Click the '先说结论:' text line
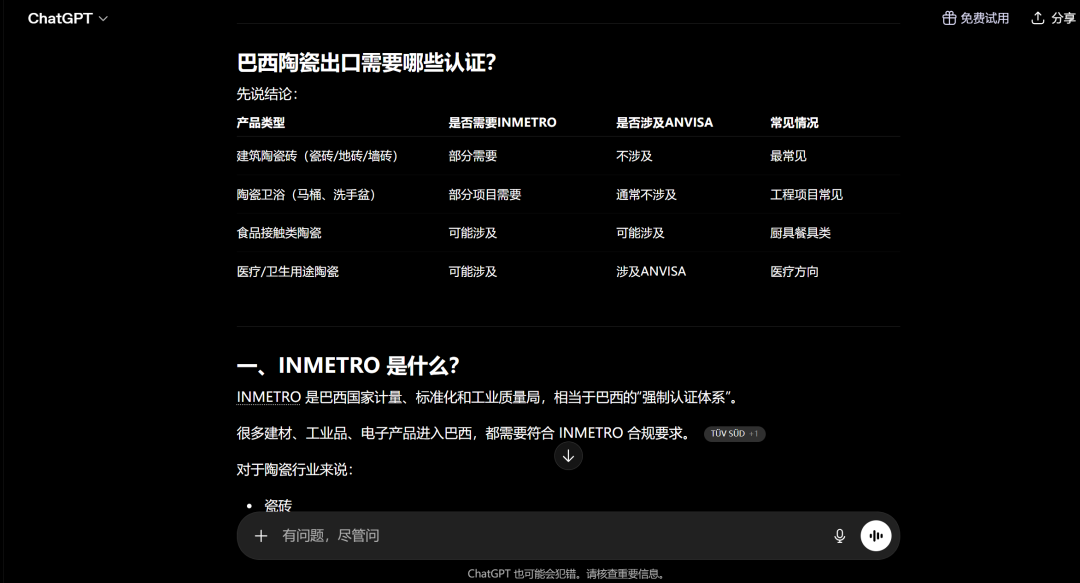This screenshot has width=1080, height=583. tap(267, 94)
